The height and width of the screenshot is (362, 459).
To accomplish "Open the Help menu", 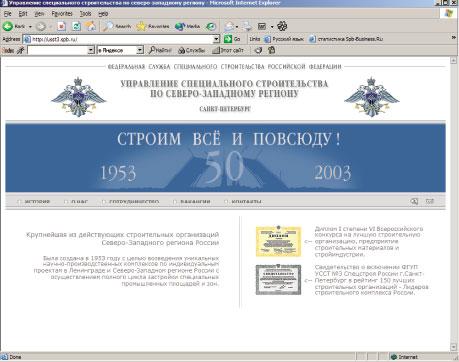I will tap(103, 14).
